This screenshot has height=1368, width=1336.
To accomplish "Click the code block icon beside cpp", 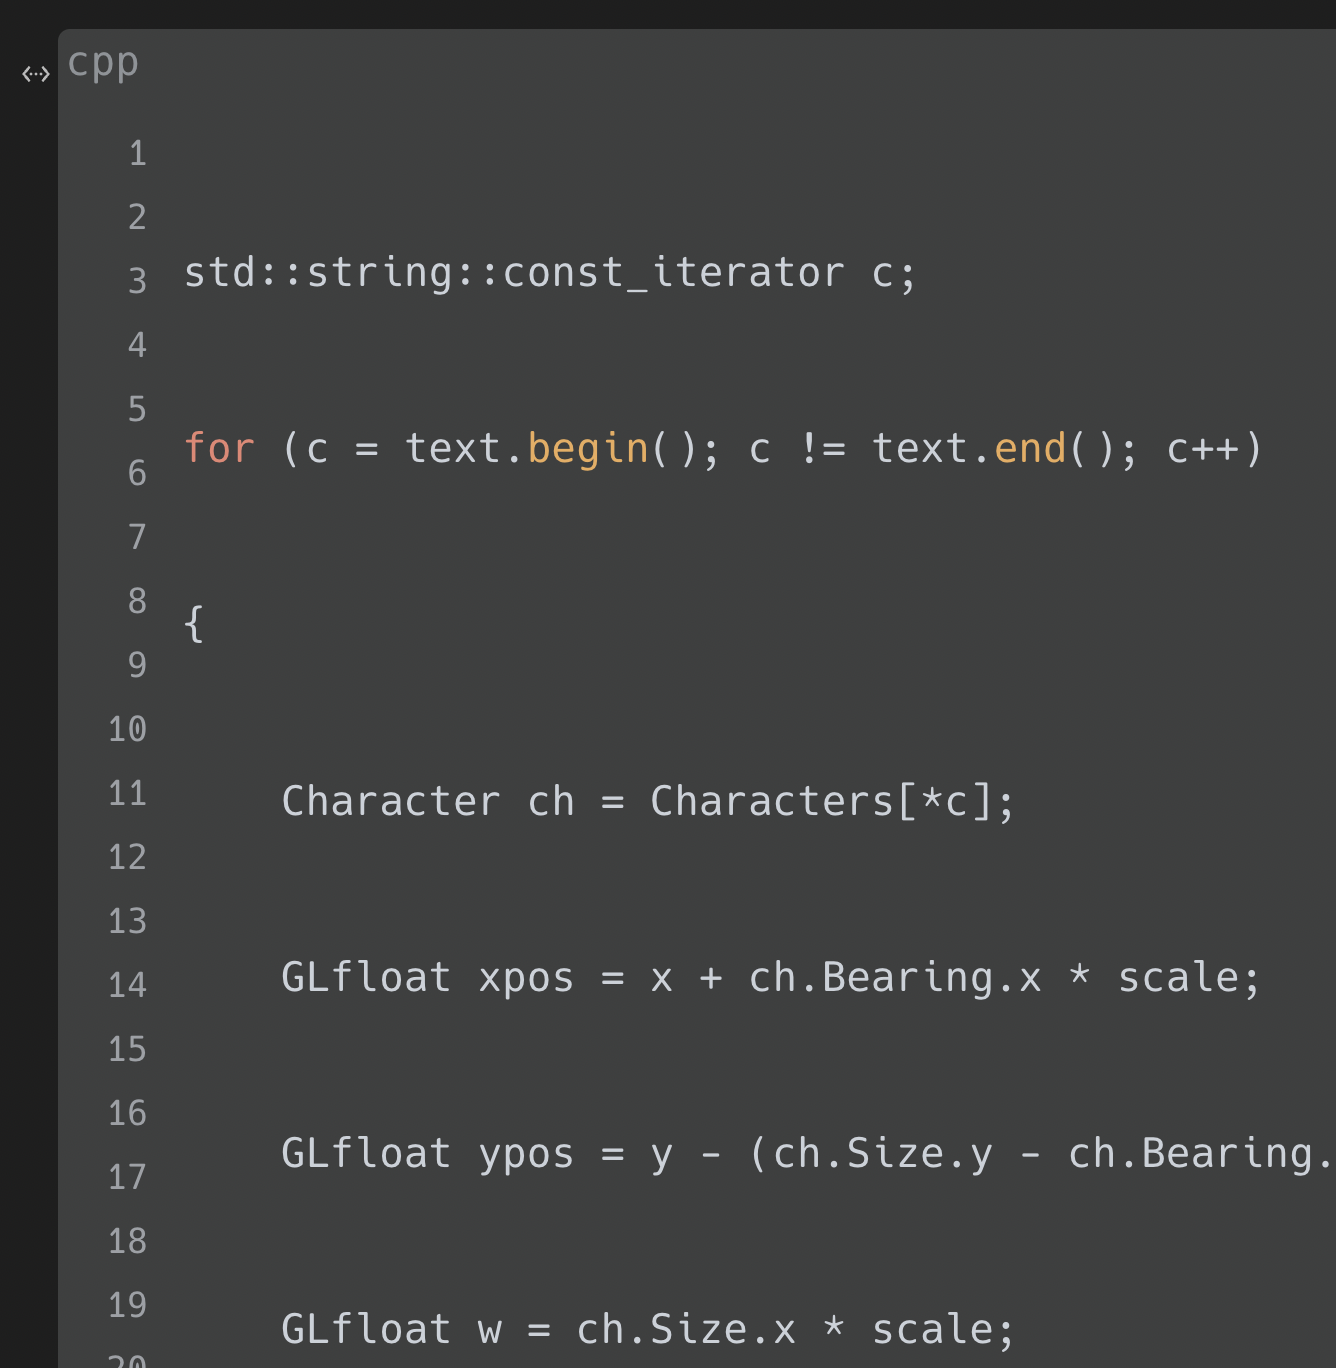I will click(36, 74).
